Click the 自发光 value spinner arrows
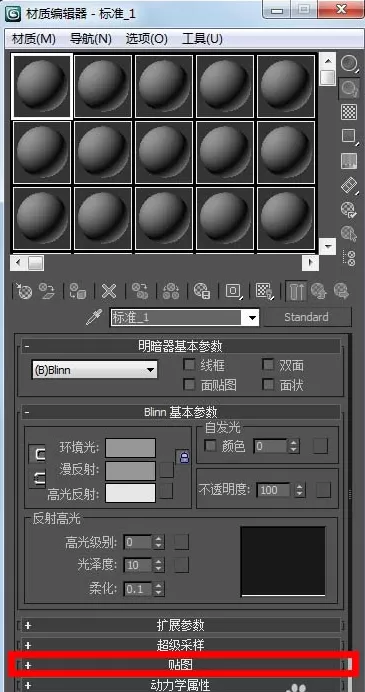The width and height of the screenshot is (365, 692). click(294, 446)
